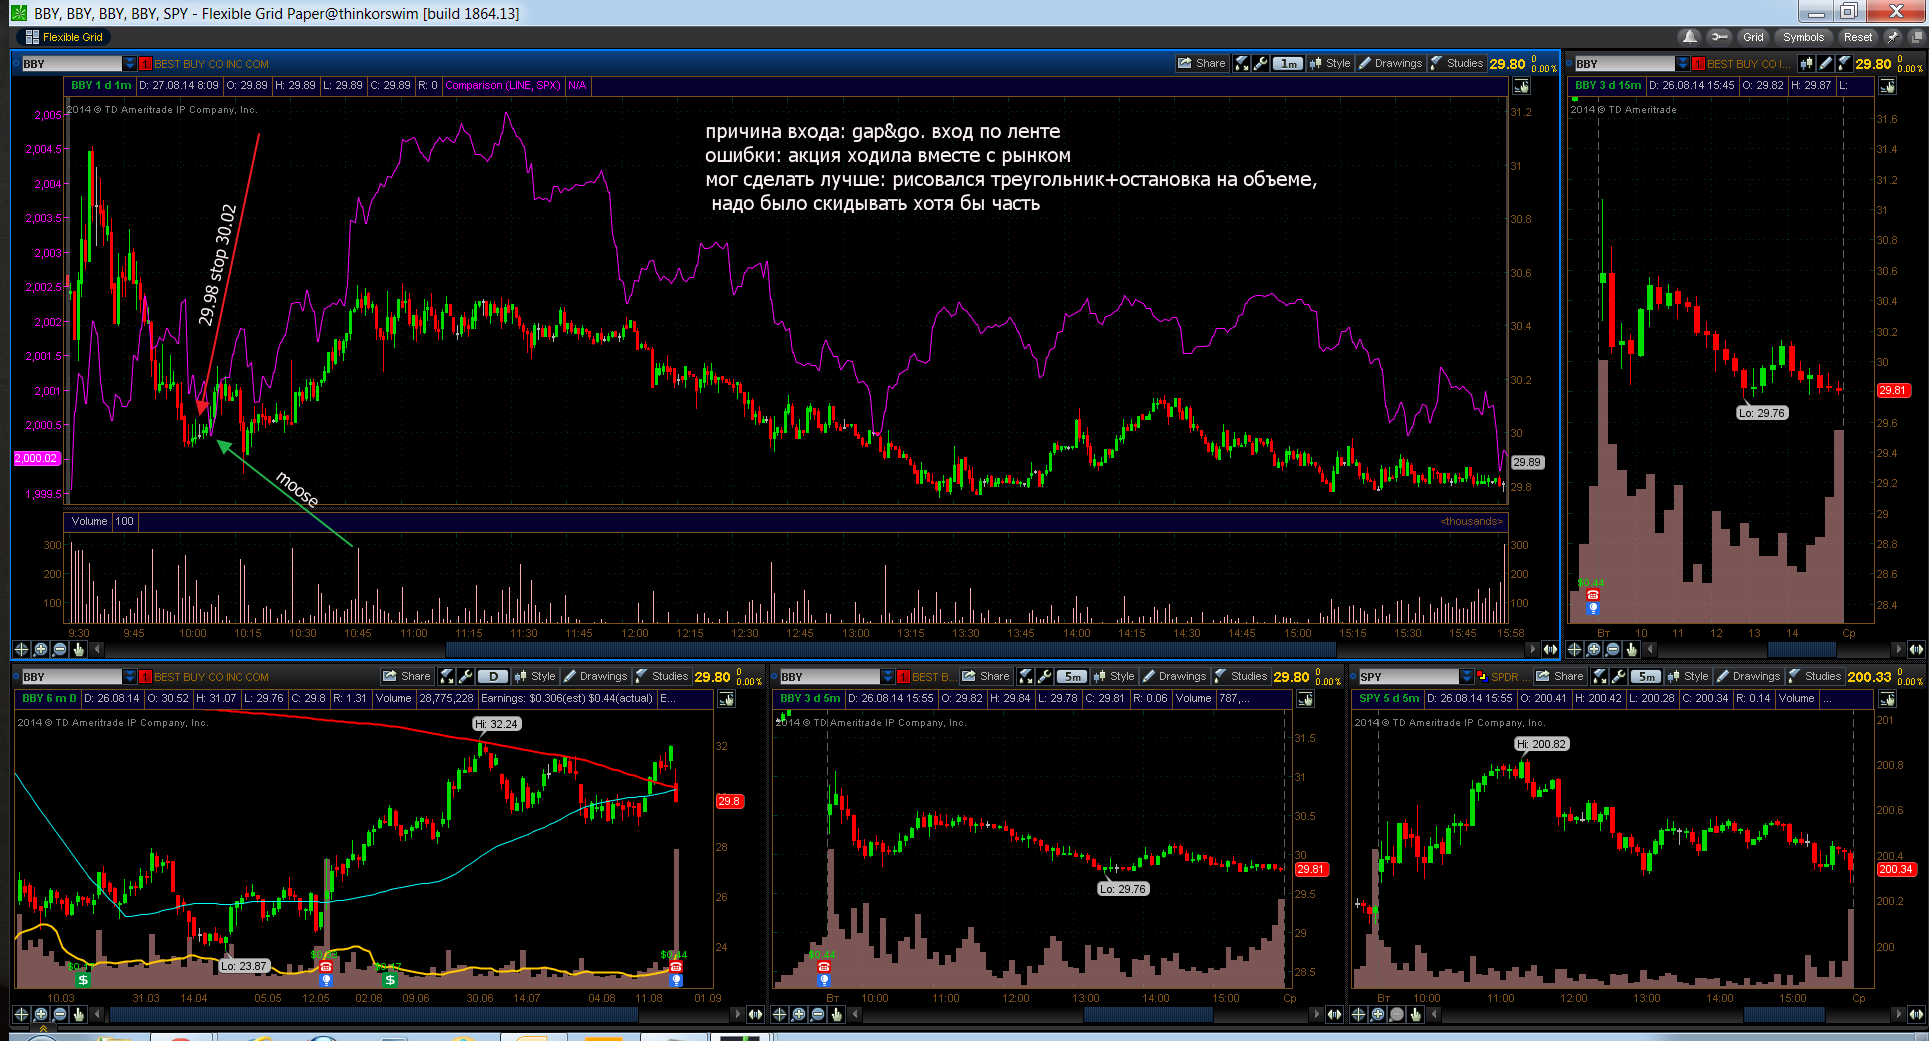Expand the symbol dropdown arrow in main chart

[129, 64]
